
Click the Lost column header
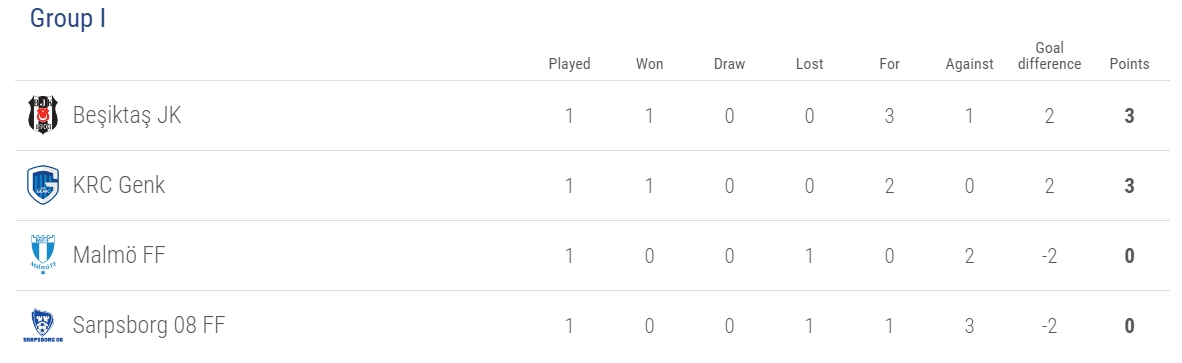point(810,64)
